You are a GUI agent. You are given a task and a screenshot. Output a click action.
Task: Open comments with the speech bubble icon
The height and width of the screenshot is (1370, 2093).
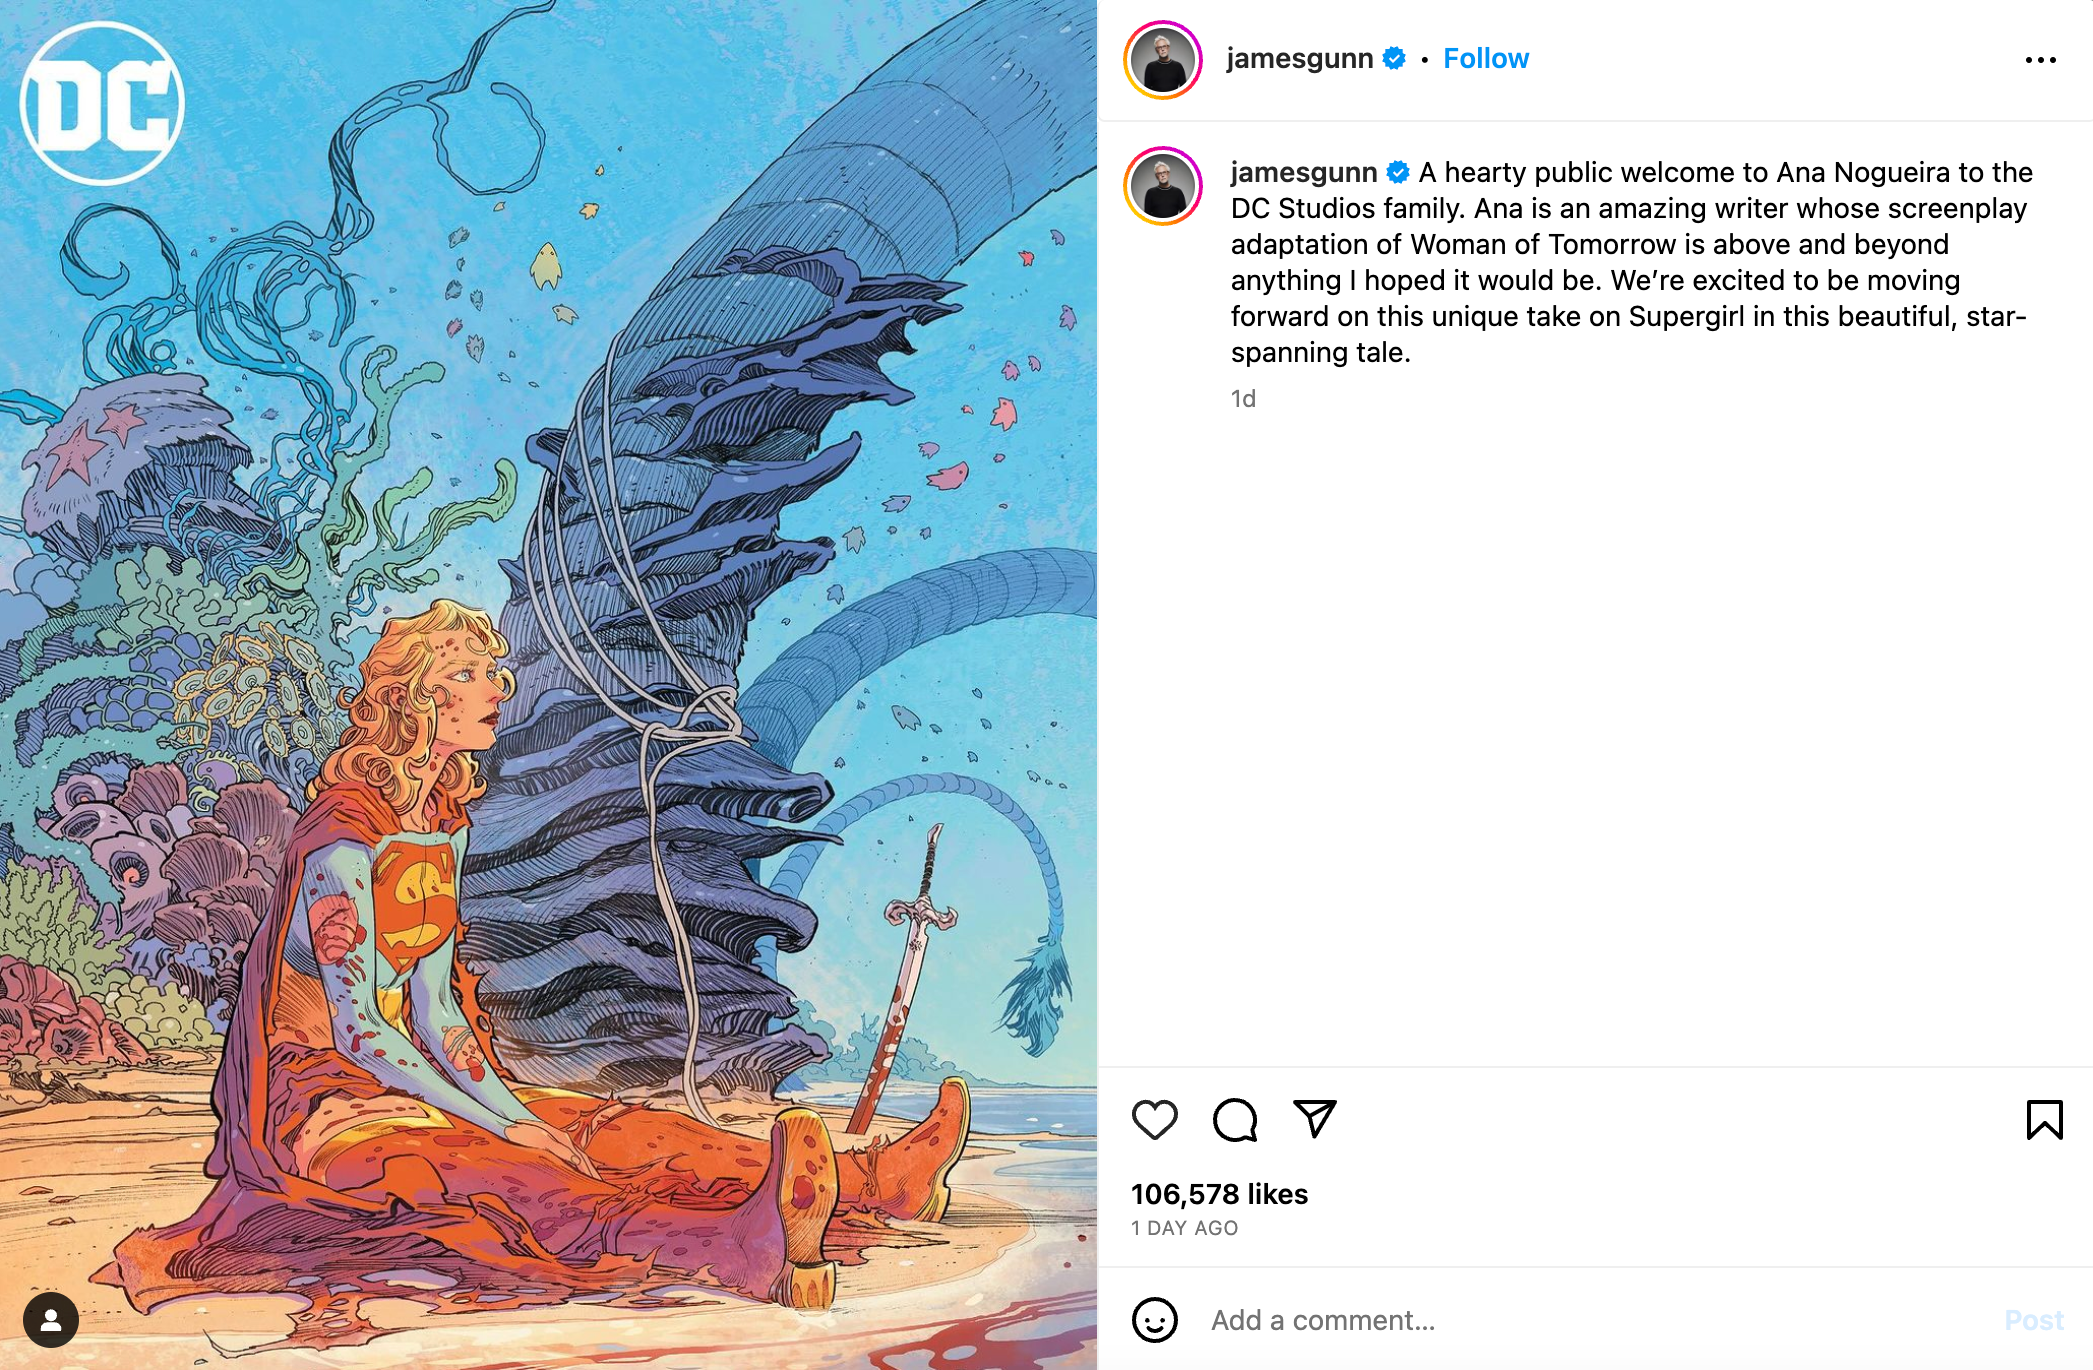pyautogui.click(x=1235, y=1120)
